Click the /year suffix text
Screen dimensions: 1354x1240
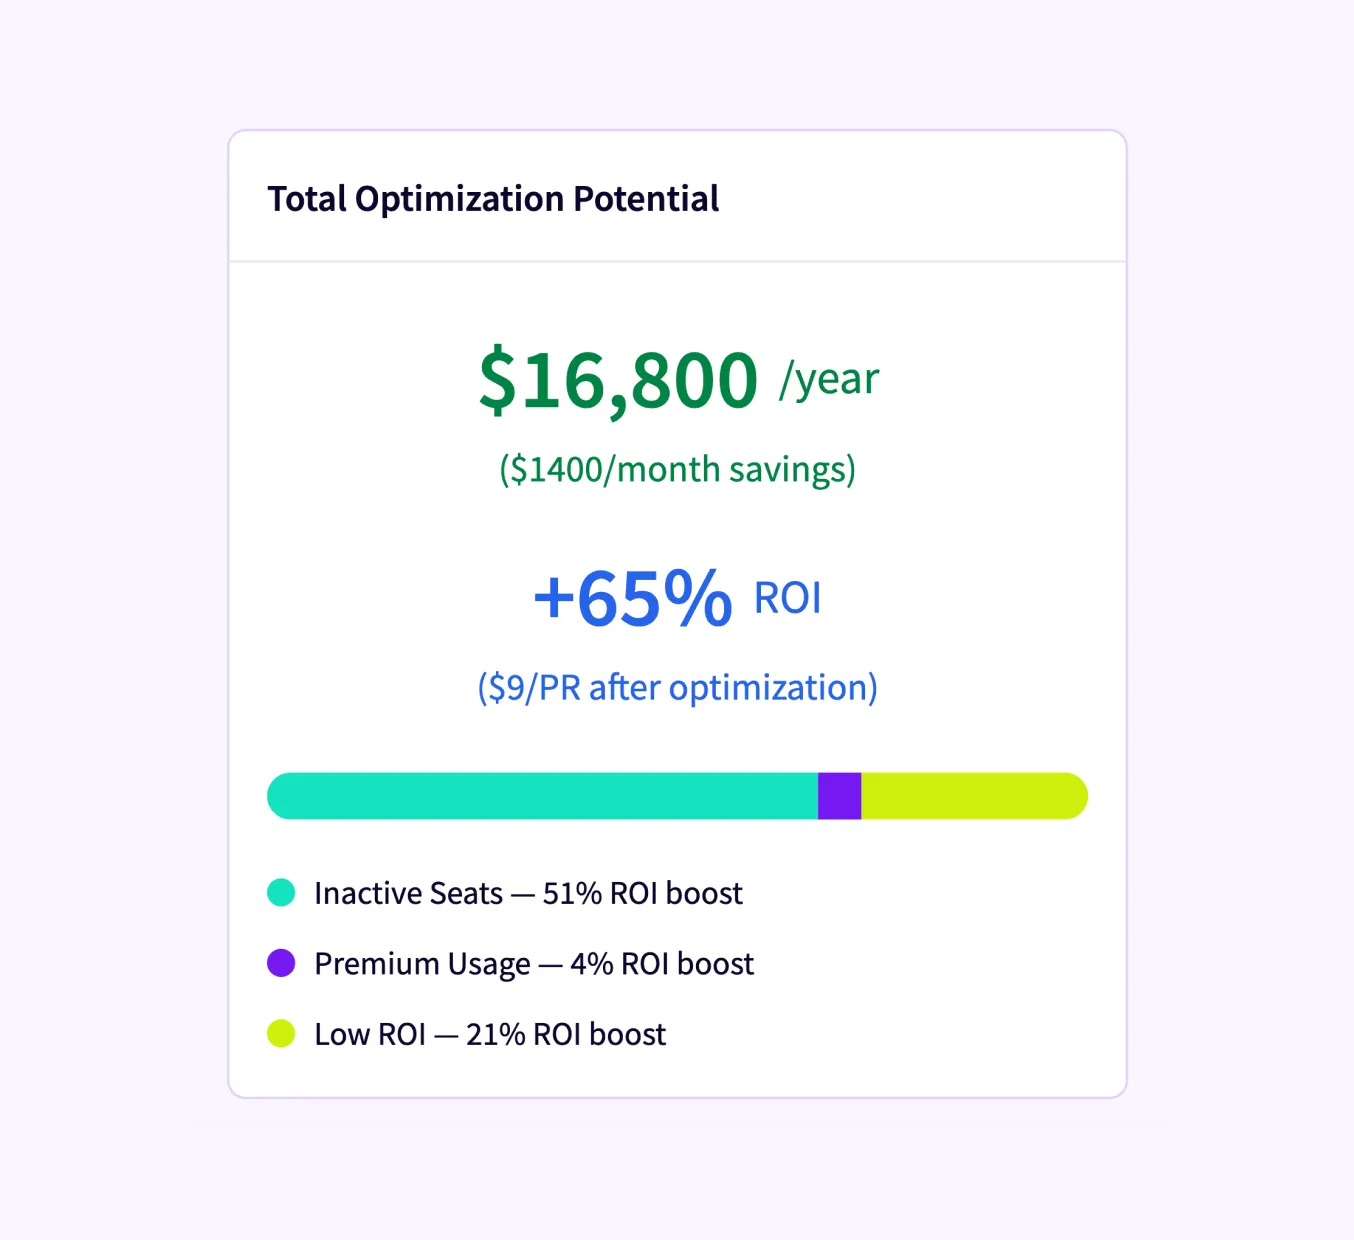point(829,380)
